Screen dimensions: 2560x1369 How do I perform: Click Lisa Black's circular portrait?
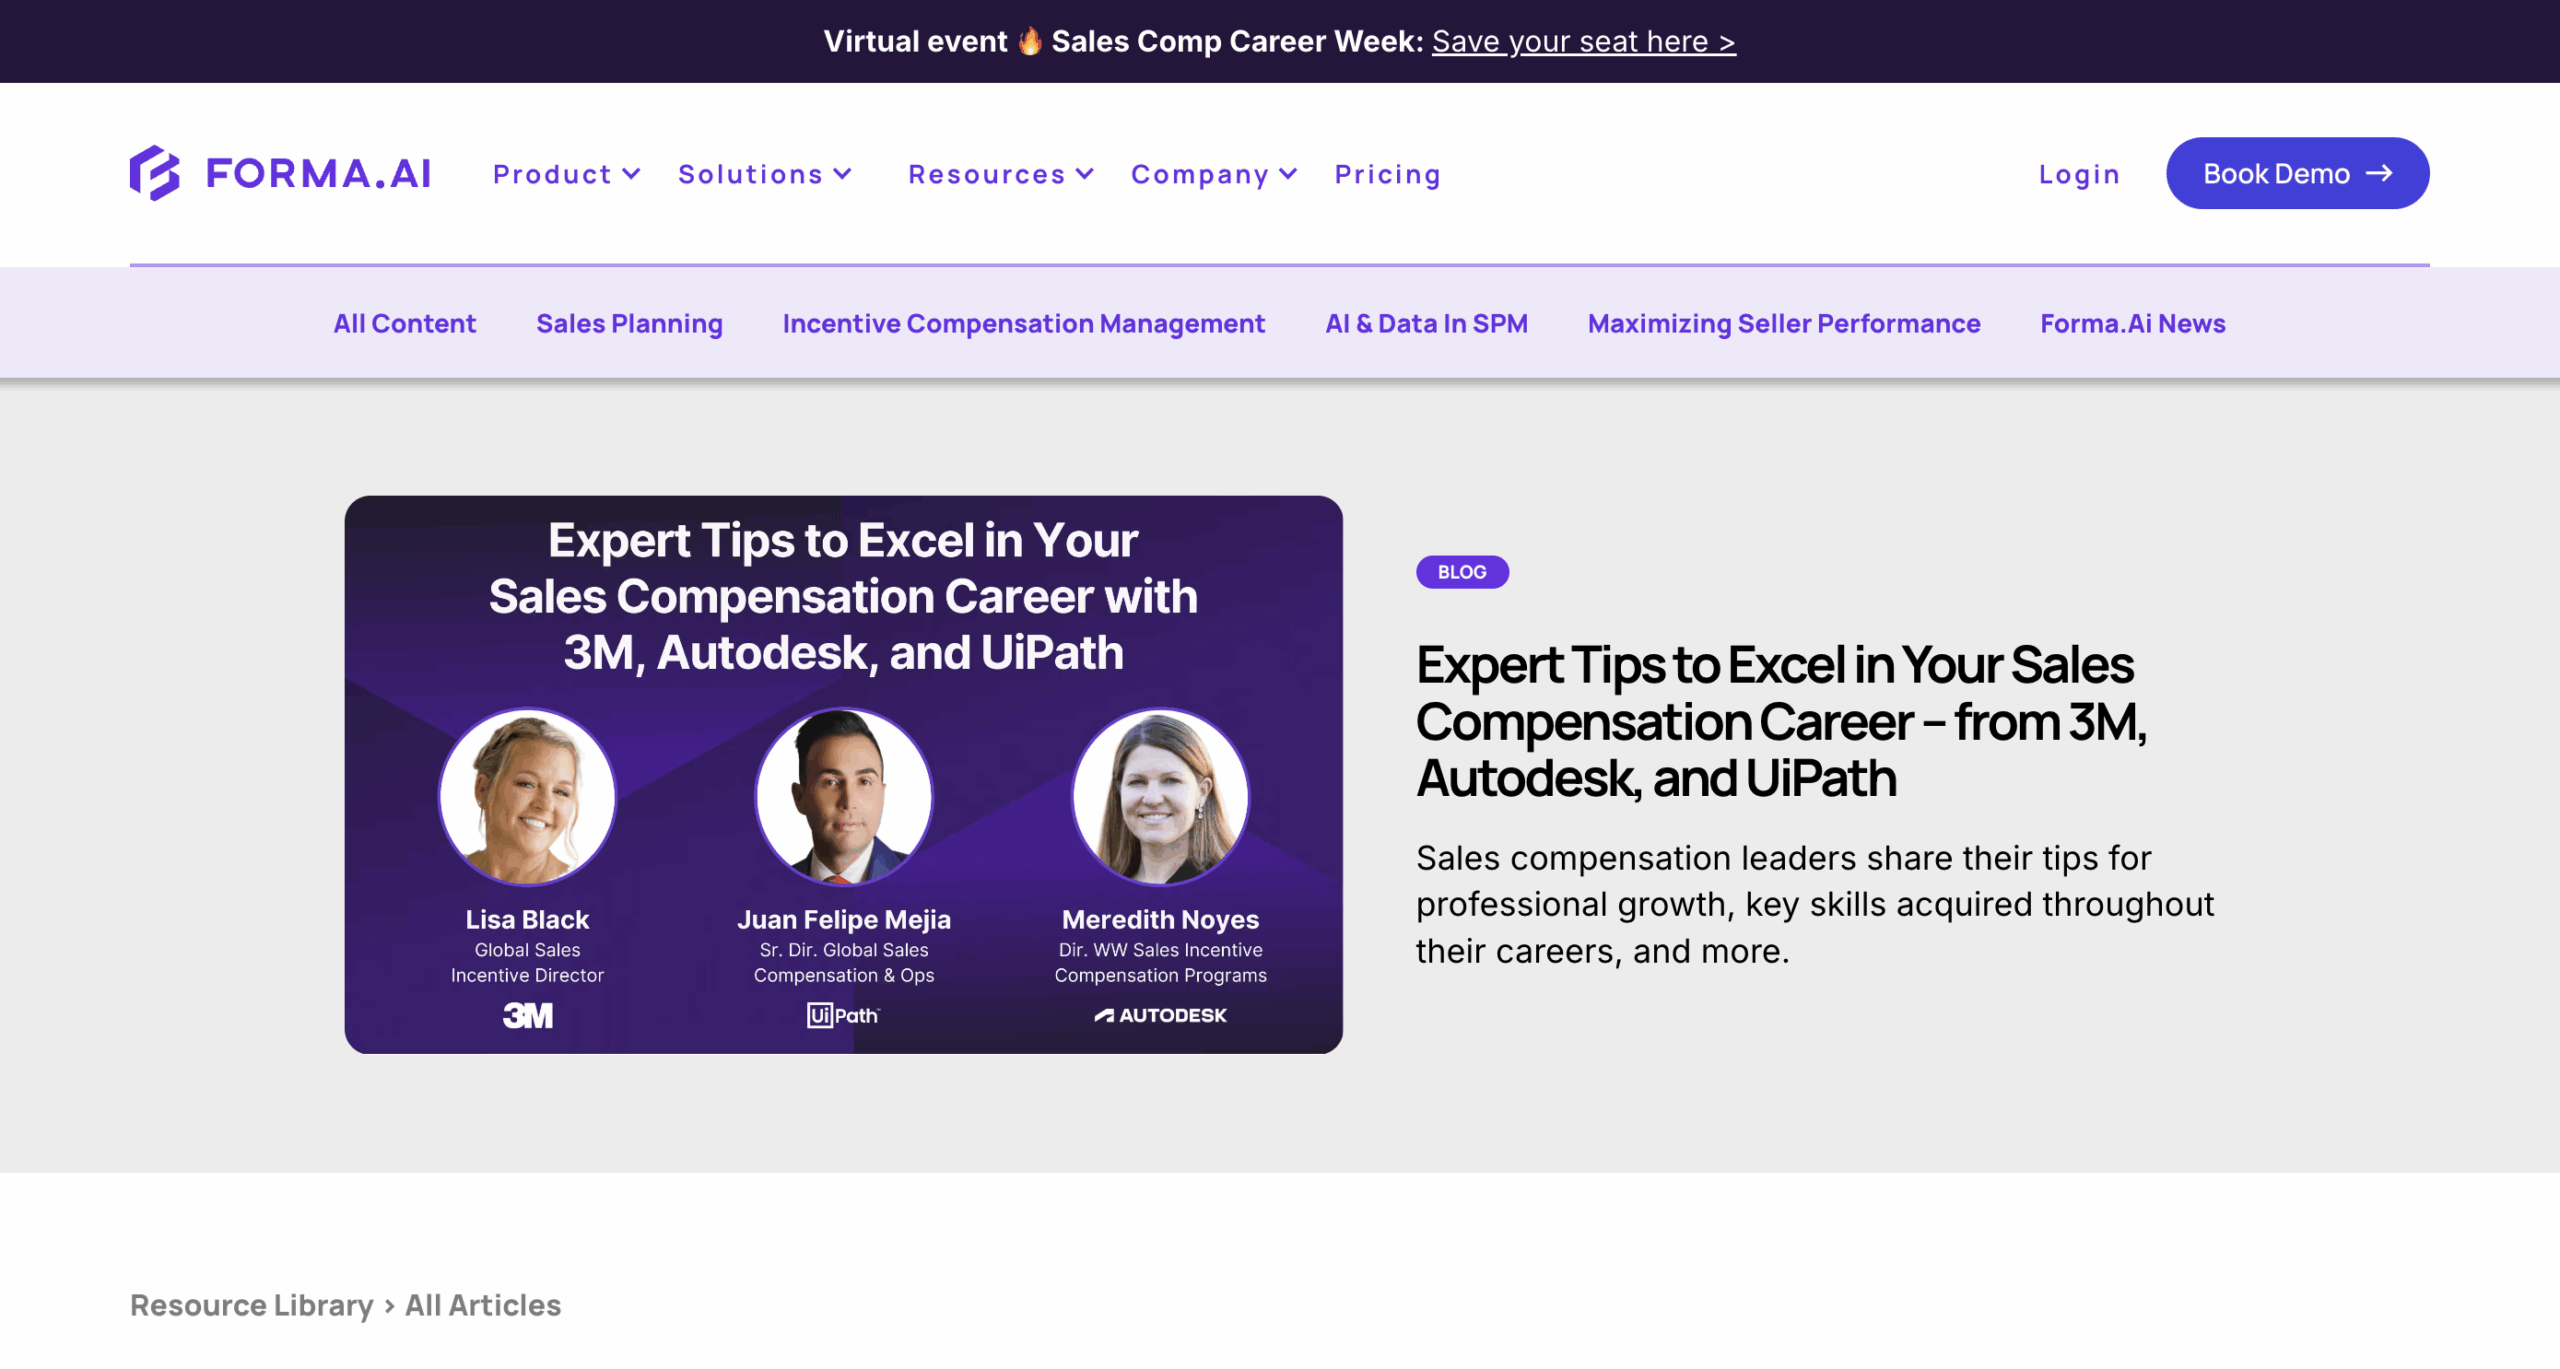527,797
